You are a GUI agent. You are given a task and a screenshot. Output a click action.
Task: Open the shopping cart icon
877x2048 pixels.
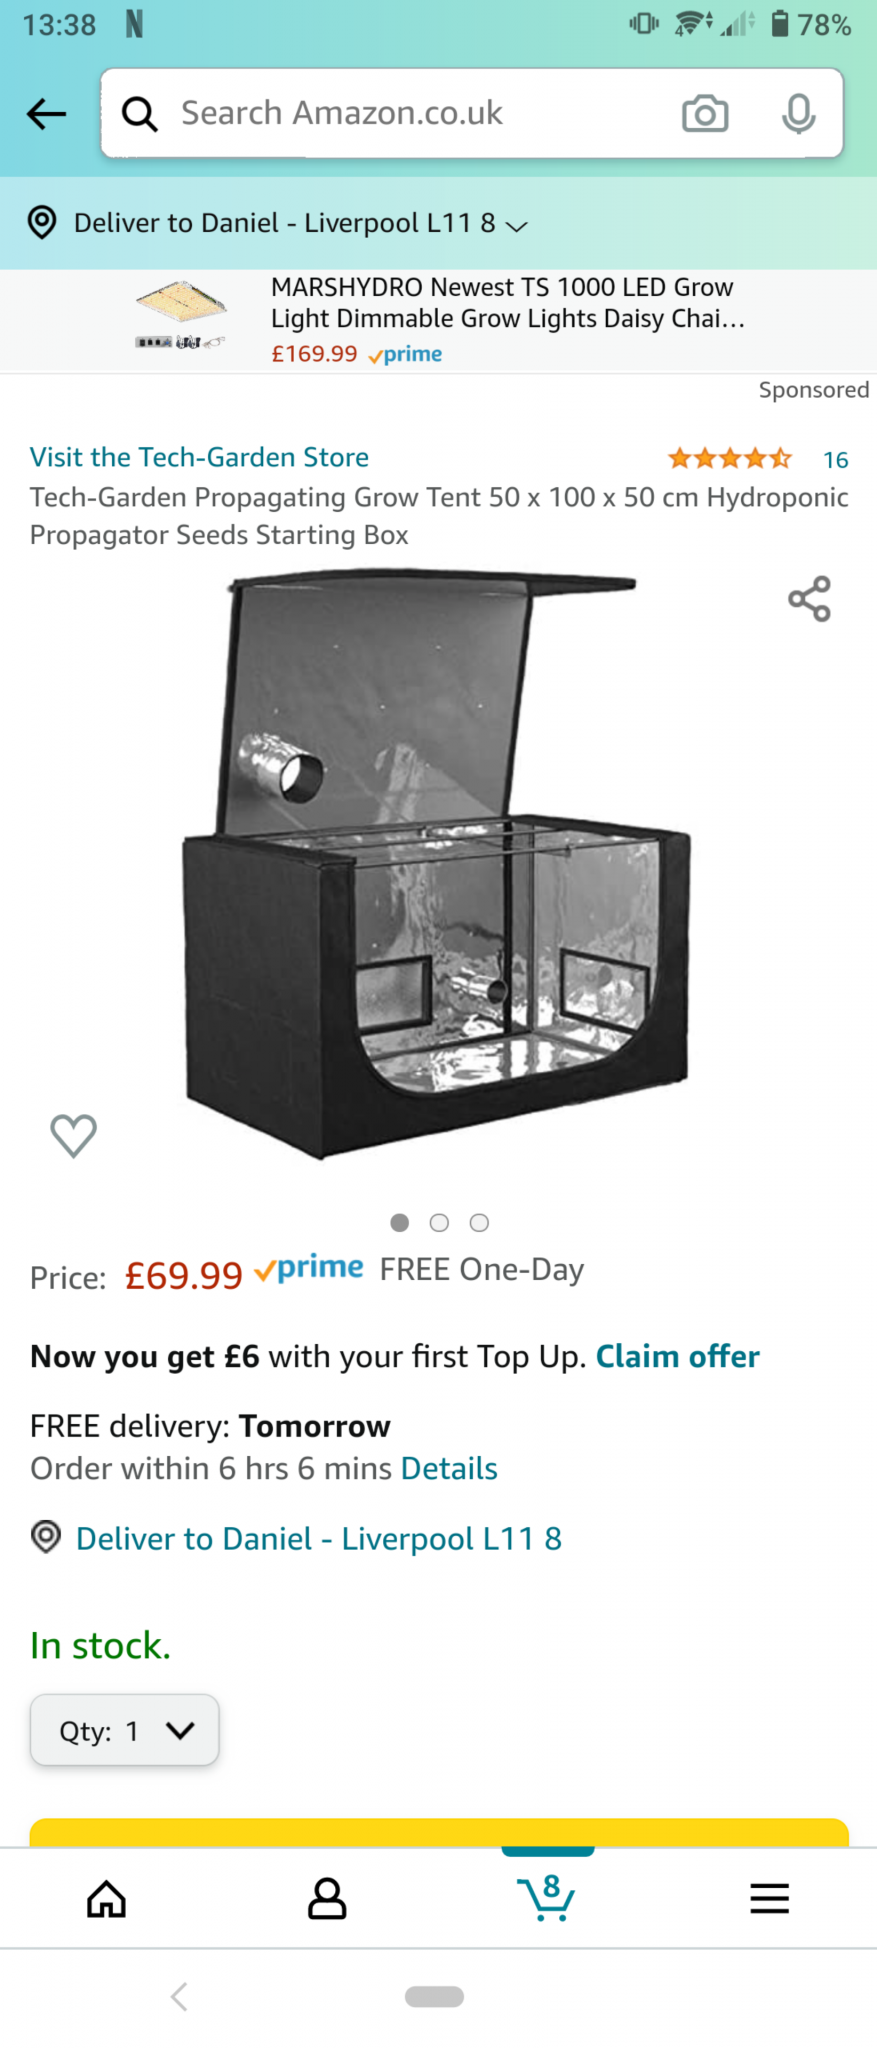547,1897
